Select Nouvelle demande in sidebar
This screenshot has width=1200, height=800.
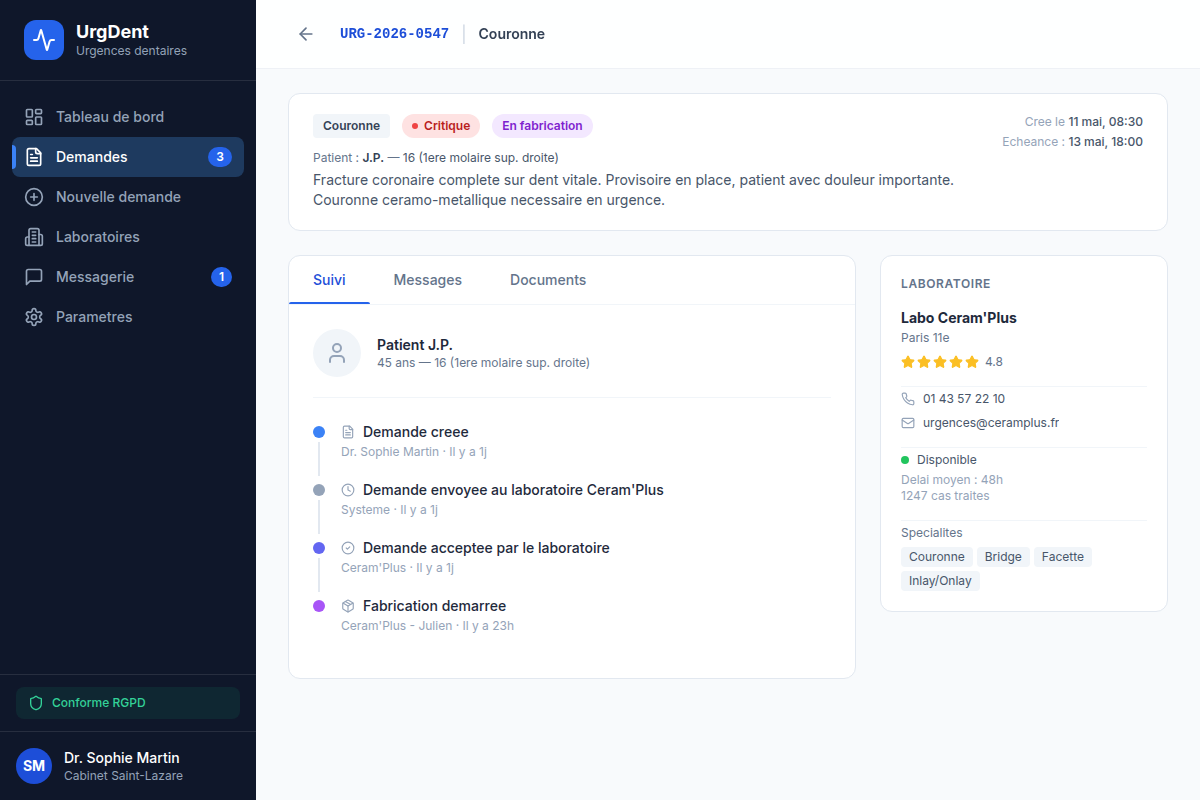click(x=128, y=197)
